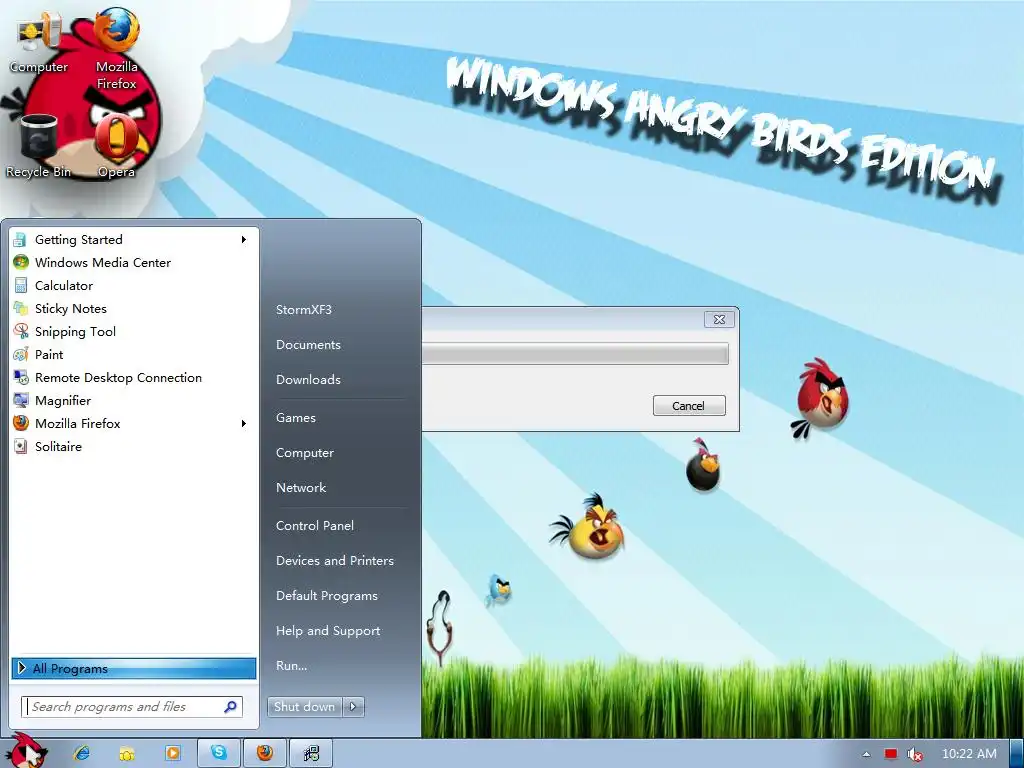Screen dimensions: 1024x768
Task: Open Network from Start menu
Action: click(300, 488)
